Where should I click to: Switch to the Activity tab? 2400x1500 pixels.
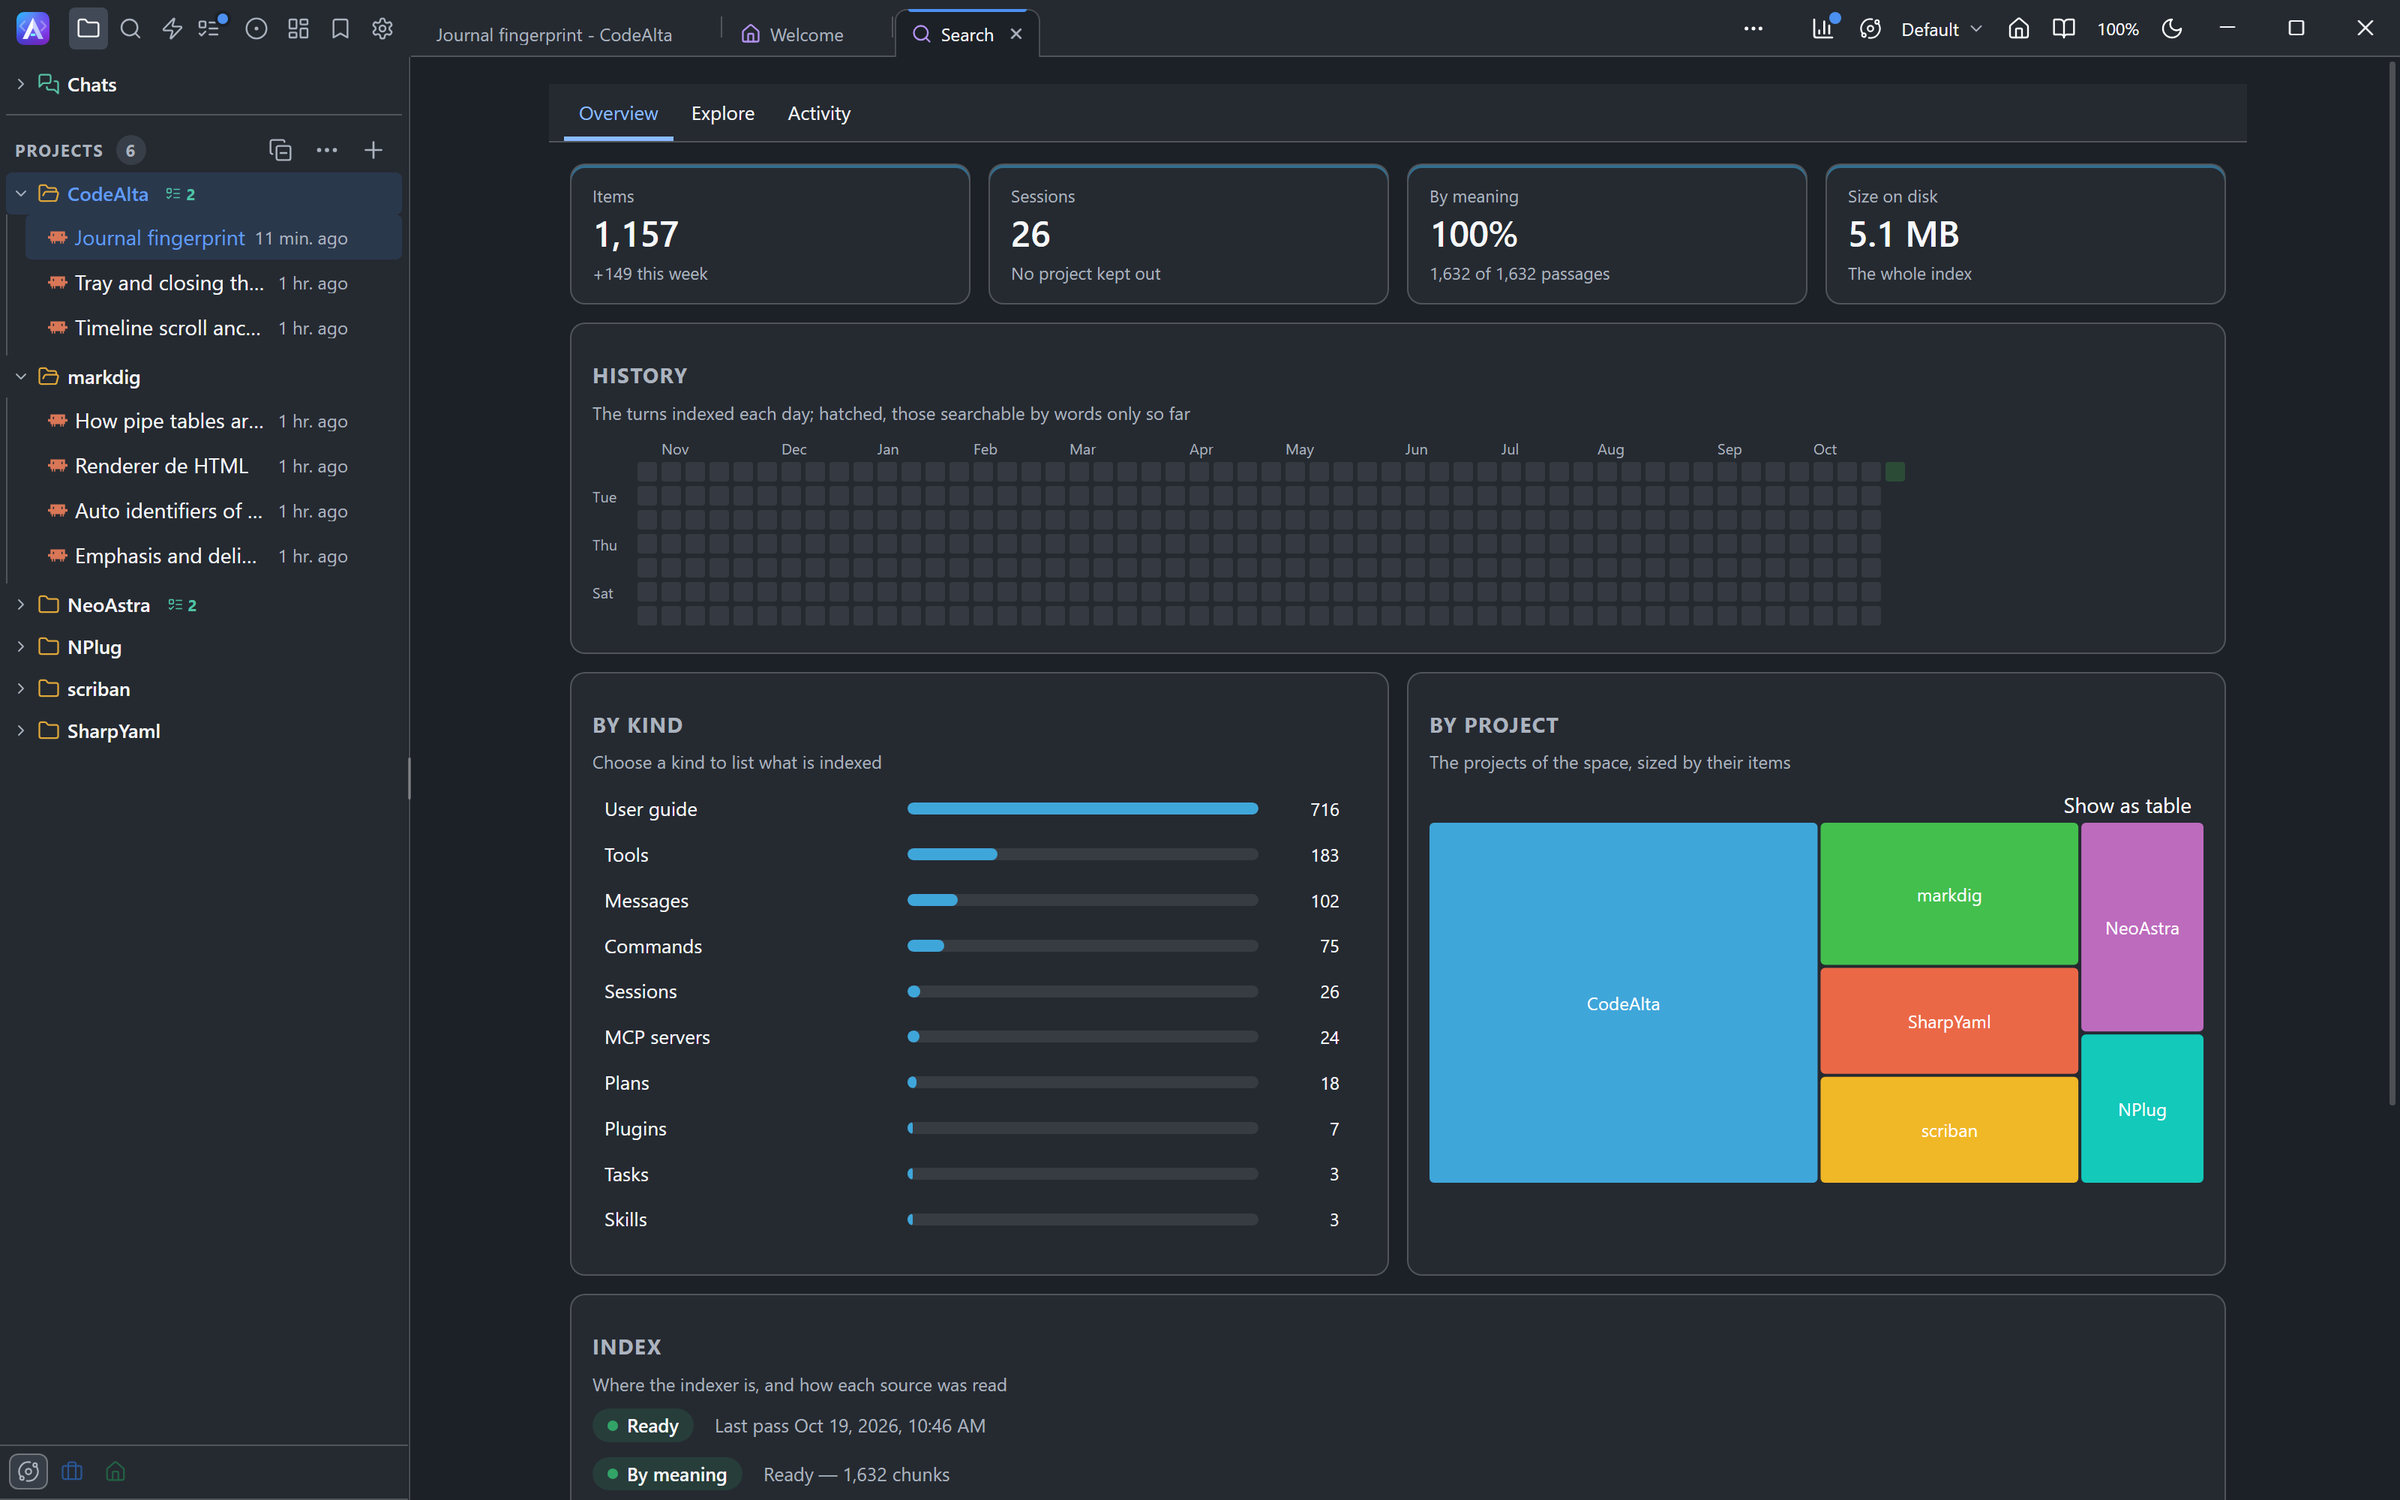point(819,113)
